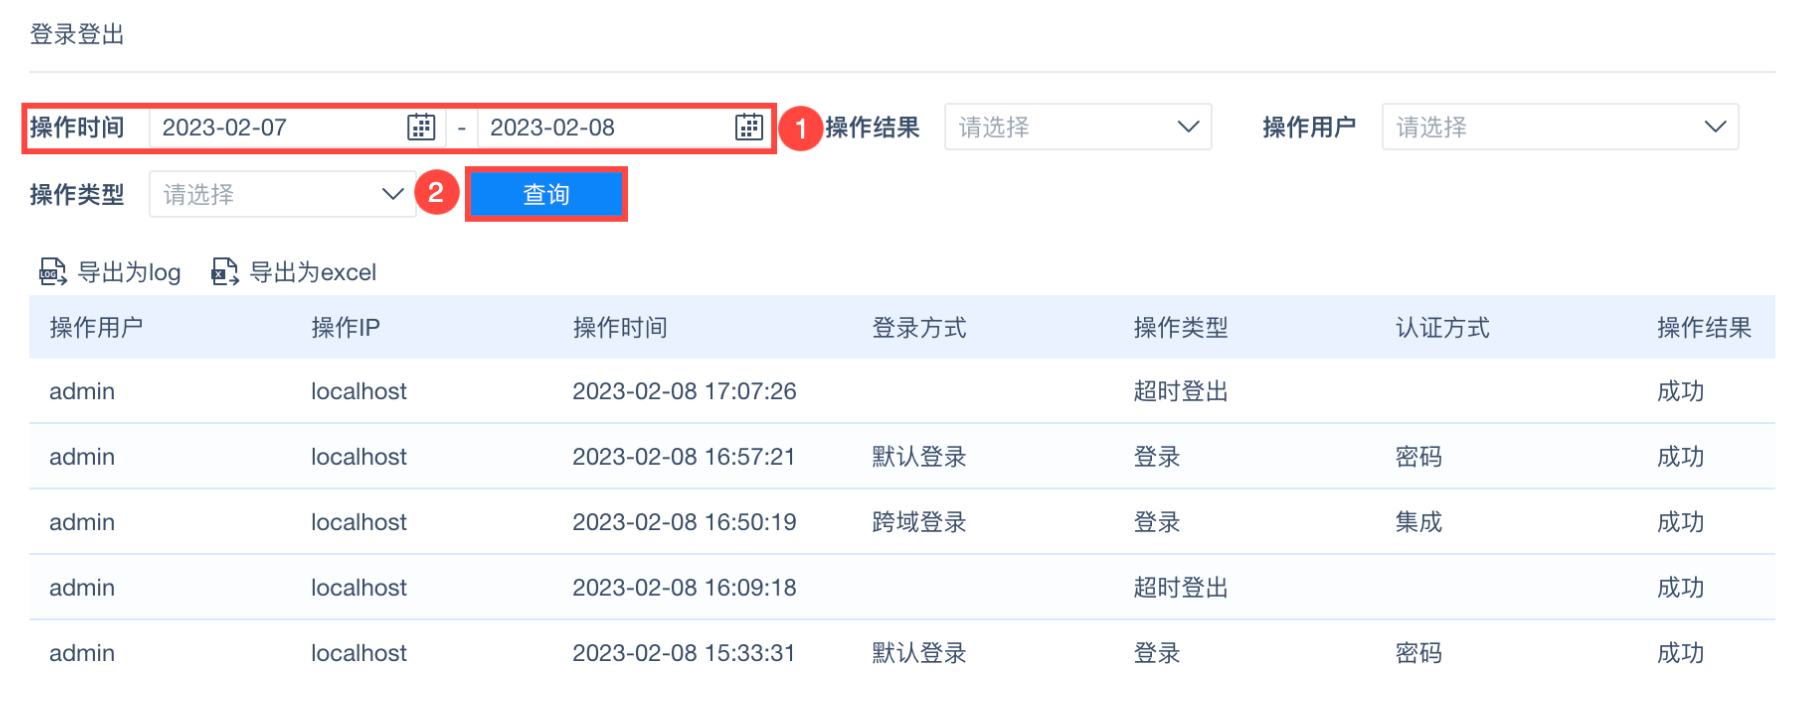
Task: Click the 登录方式 column header
Action: click(x=918, y=327)
